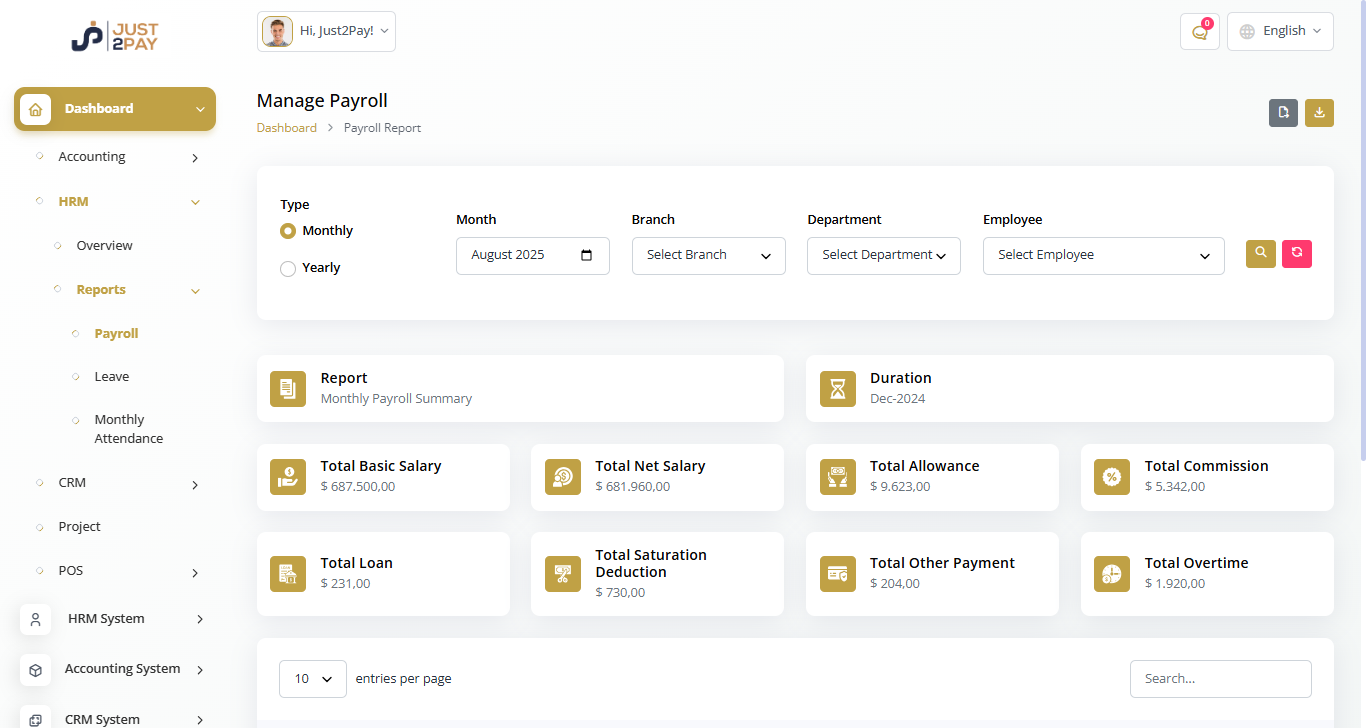The height and width of the screenshot is (728, 1366).
Task: Click the gold search filter button
Action: click(x=1260, y=254)
